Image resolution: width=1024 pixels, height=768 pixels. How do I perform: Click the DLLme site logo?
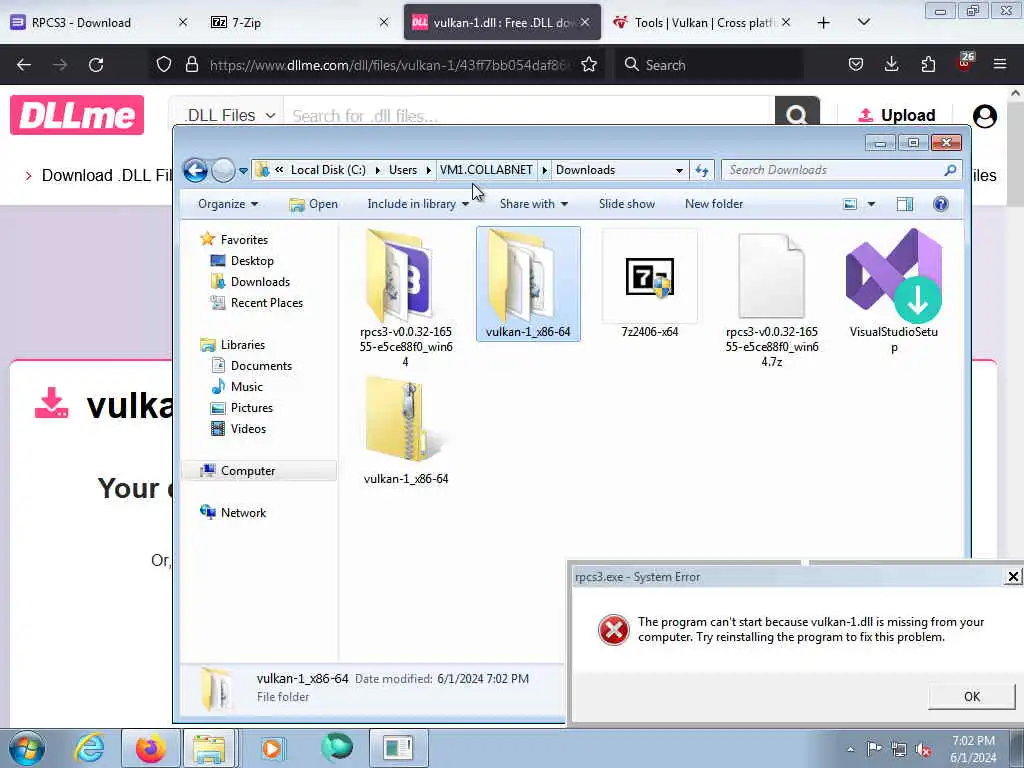(x=77, y=115)
